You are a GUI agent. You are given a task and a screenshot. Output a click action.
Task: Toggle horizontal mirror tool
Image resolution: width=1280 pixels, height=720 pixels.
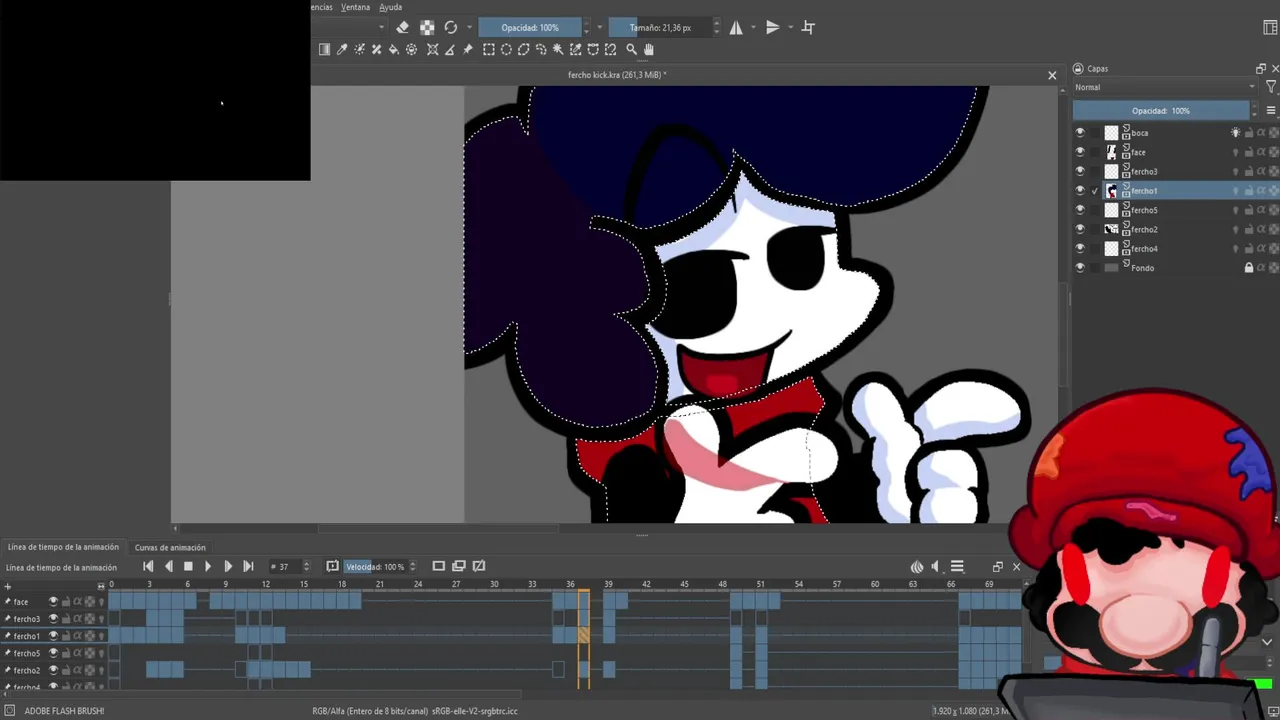(x=736, y=28)
